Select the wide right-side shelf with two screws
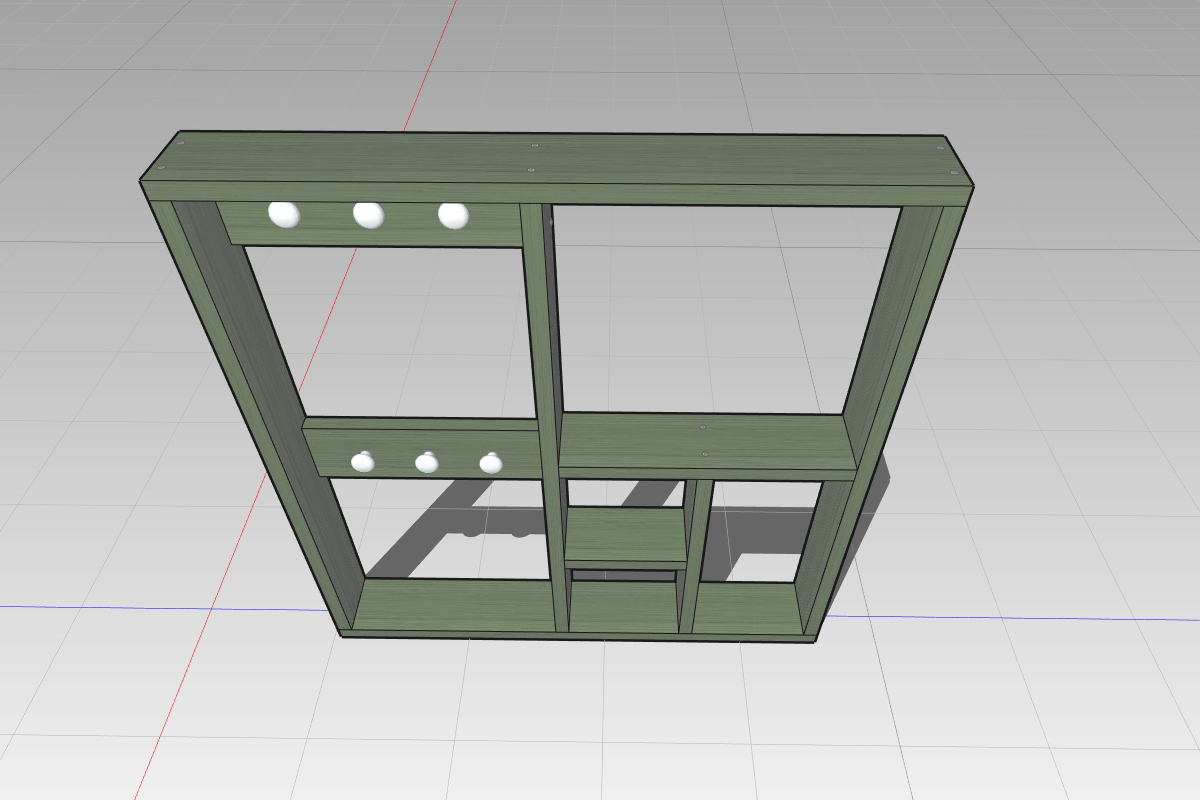Image resolution: width=1200 pixels, height=800 pixels. pos(707,445)
